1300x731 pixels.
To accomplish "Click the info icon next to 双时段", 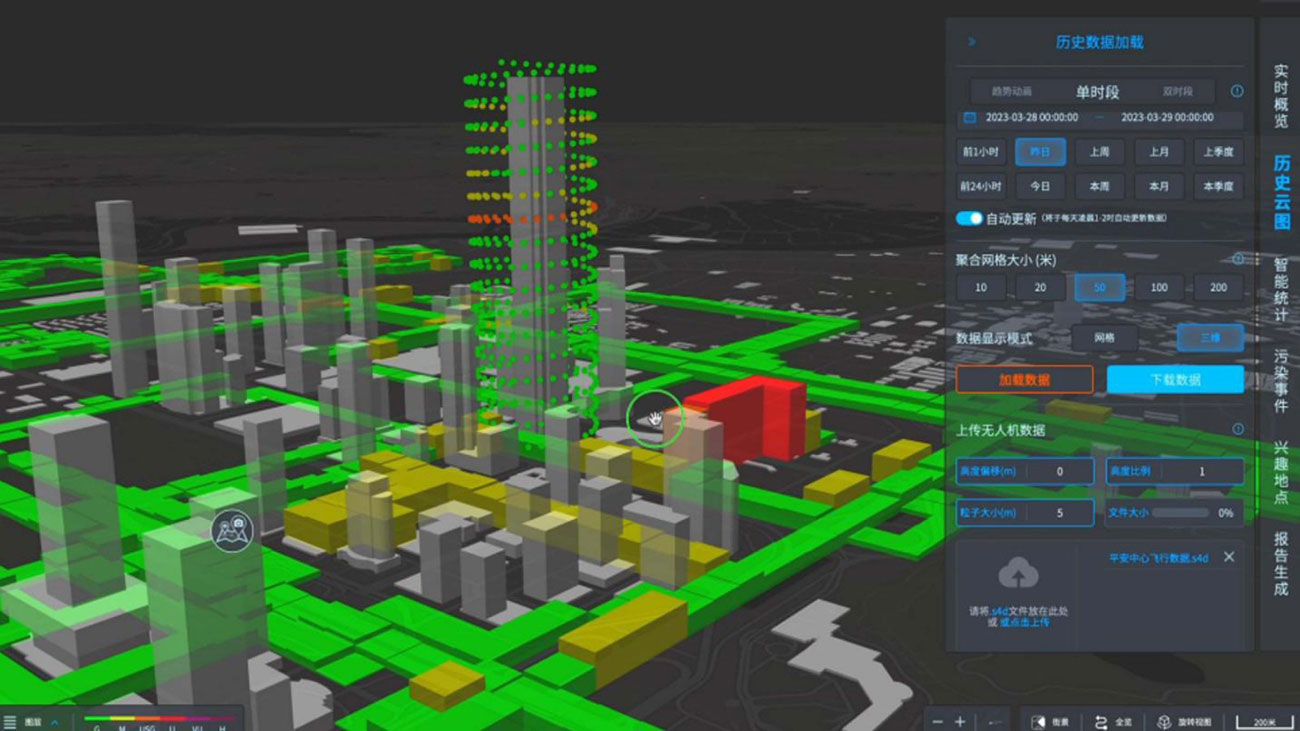I will tap(1237, 91).
